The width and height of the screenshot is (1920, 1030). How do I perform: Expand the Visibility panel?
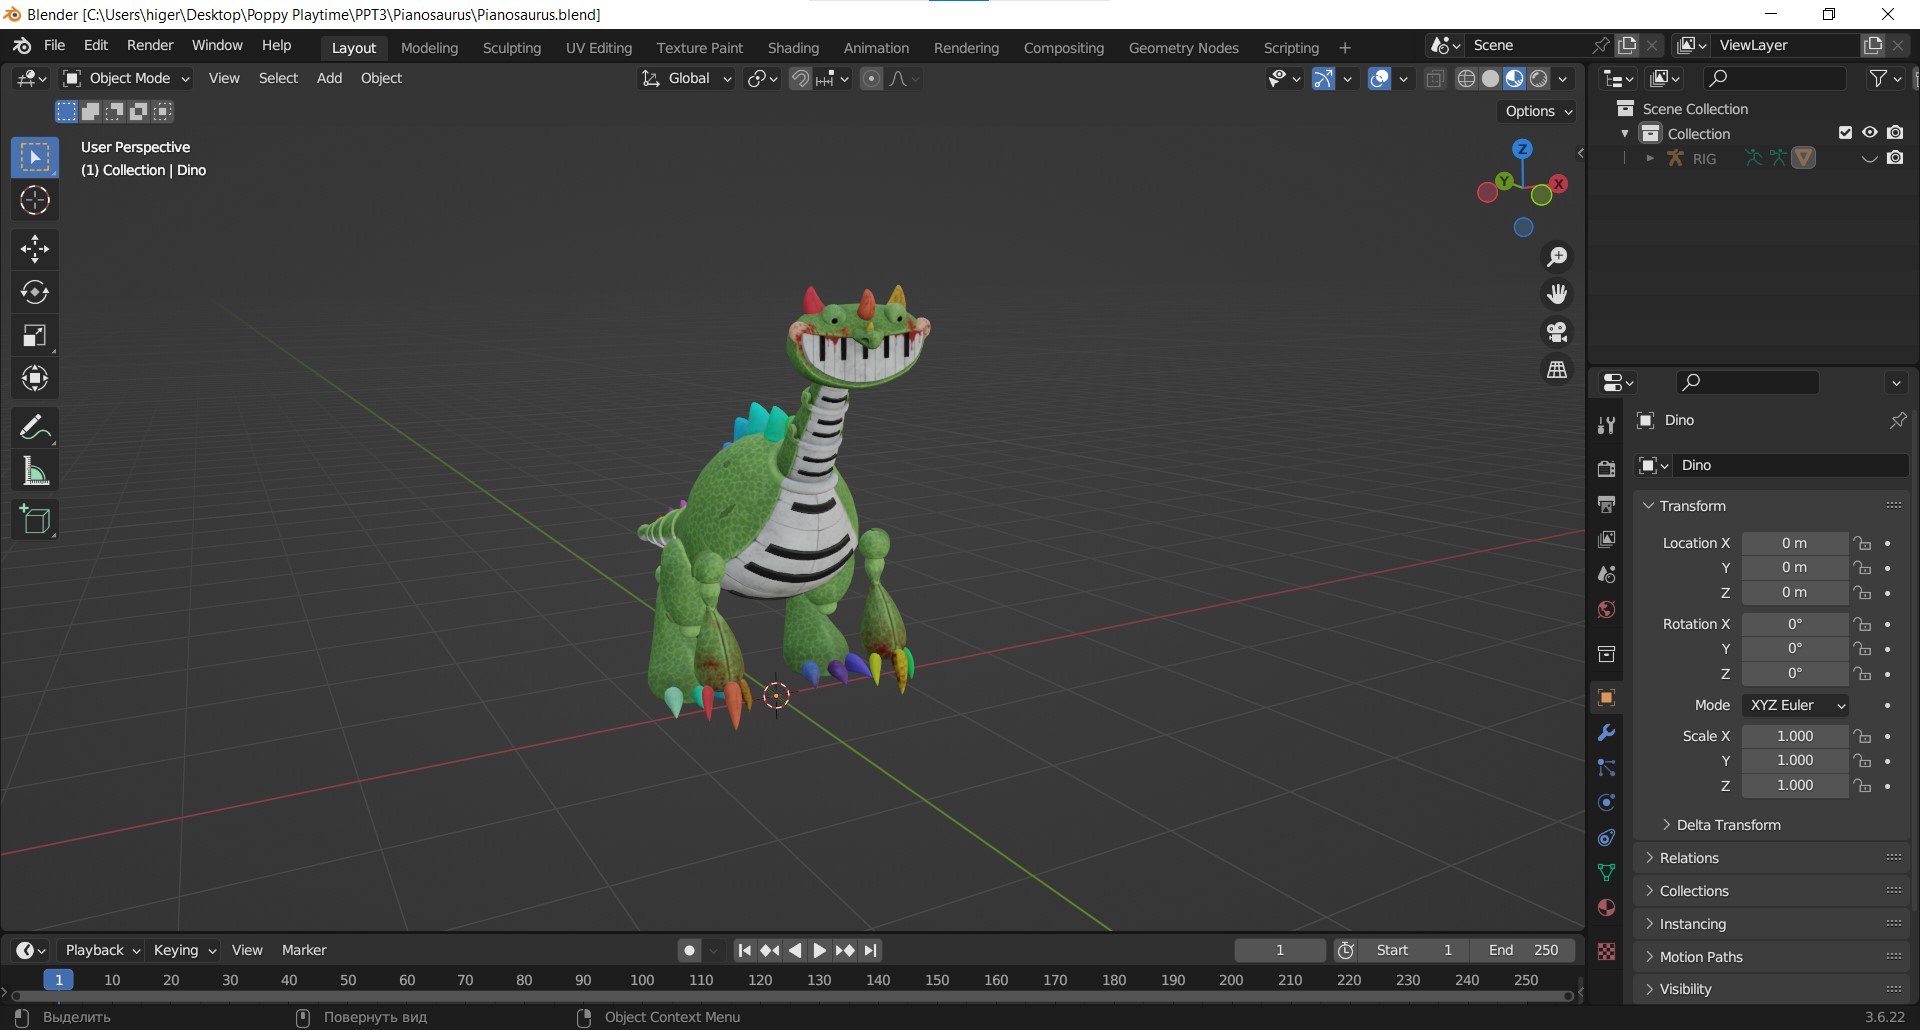tap(1772, 989)
